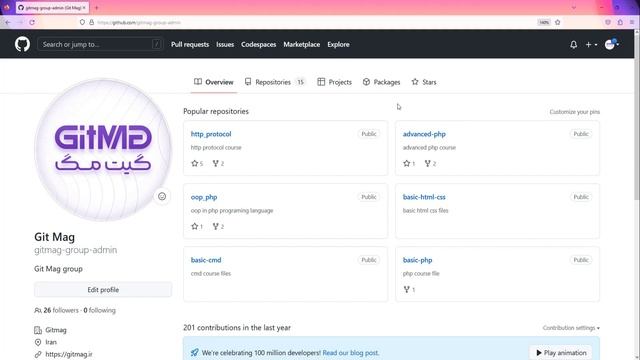Click Read our blog post link
The image size is (640, 360).
coord(351,353)
